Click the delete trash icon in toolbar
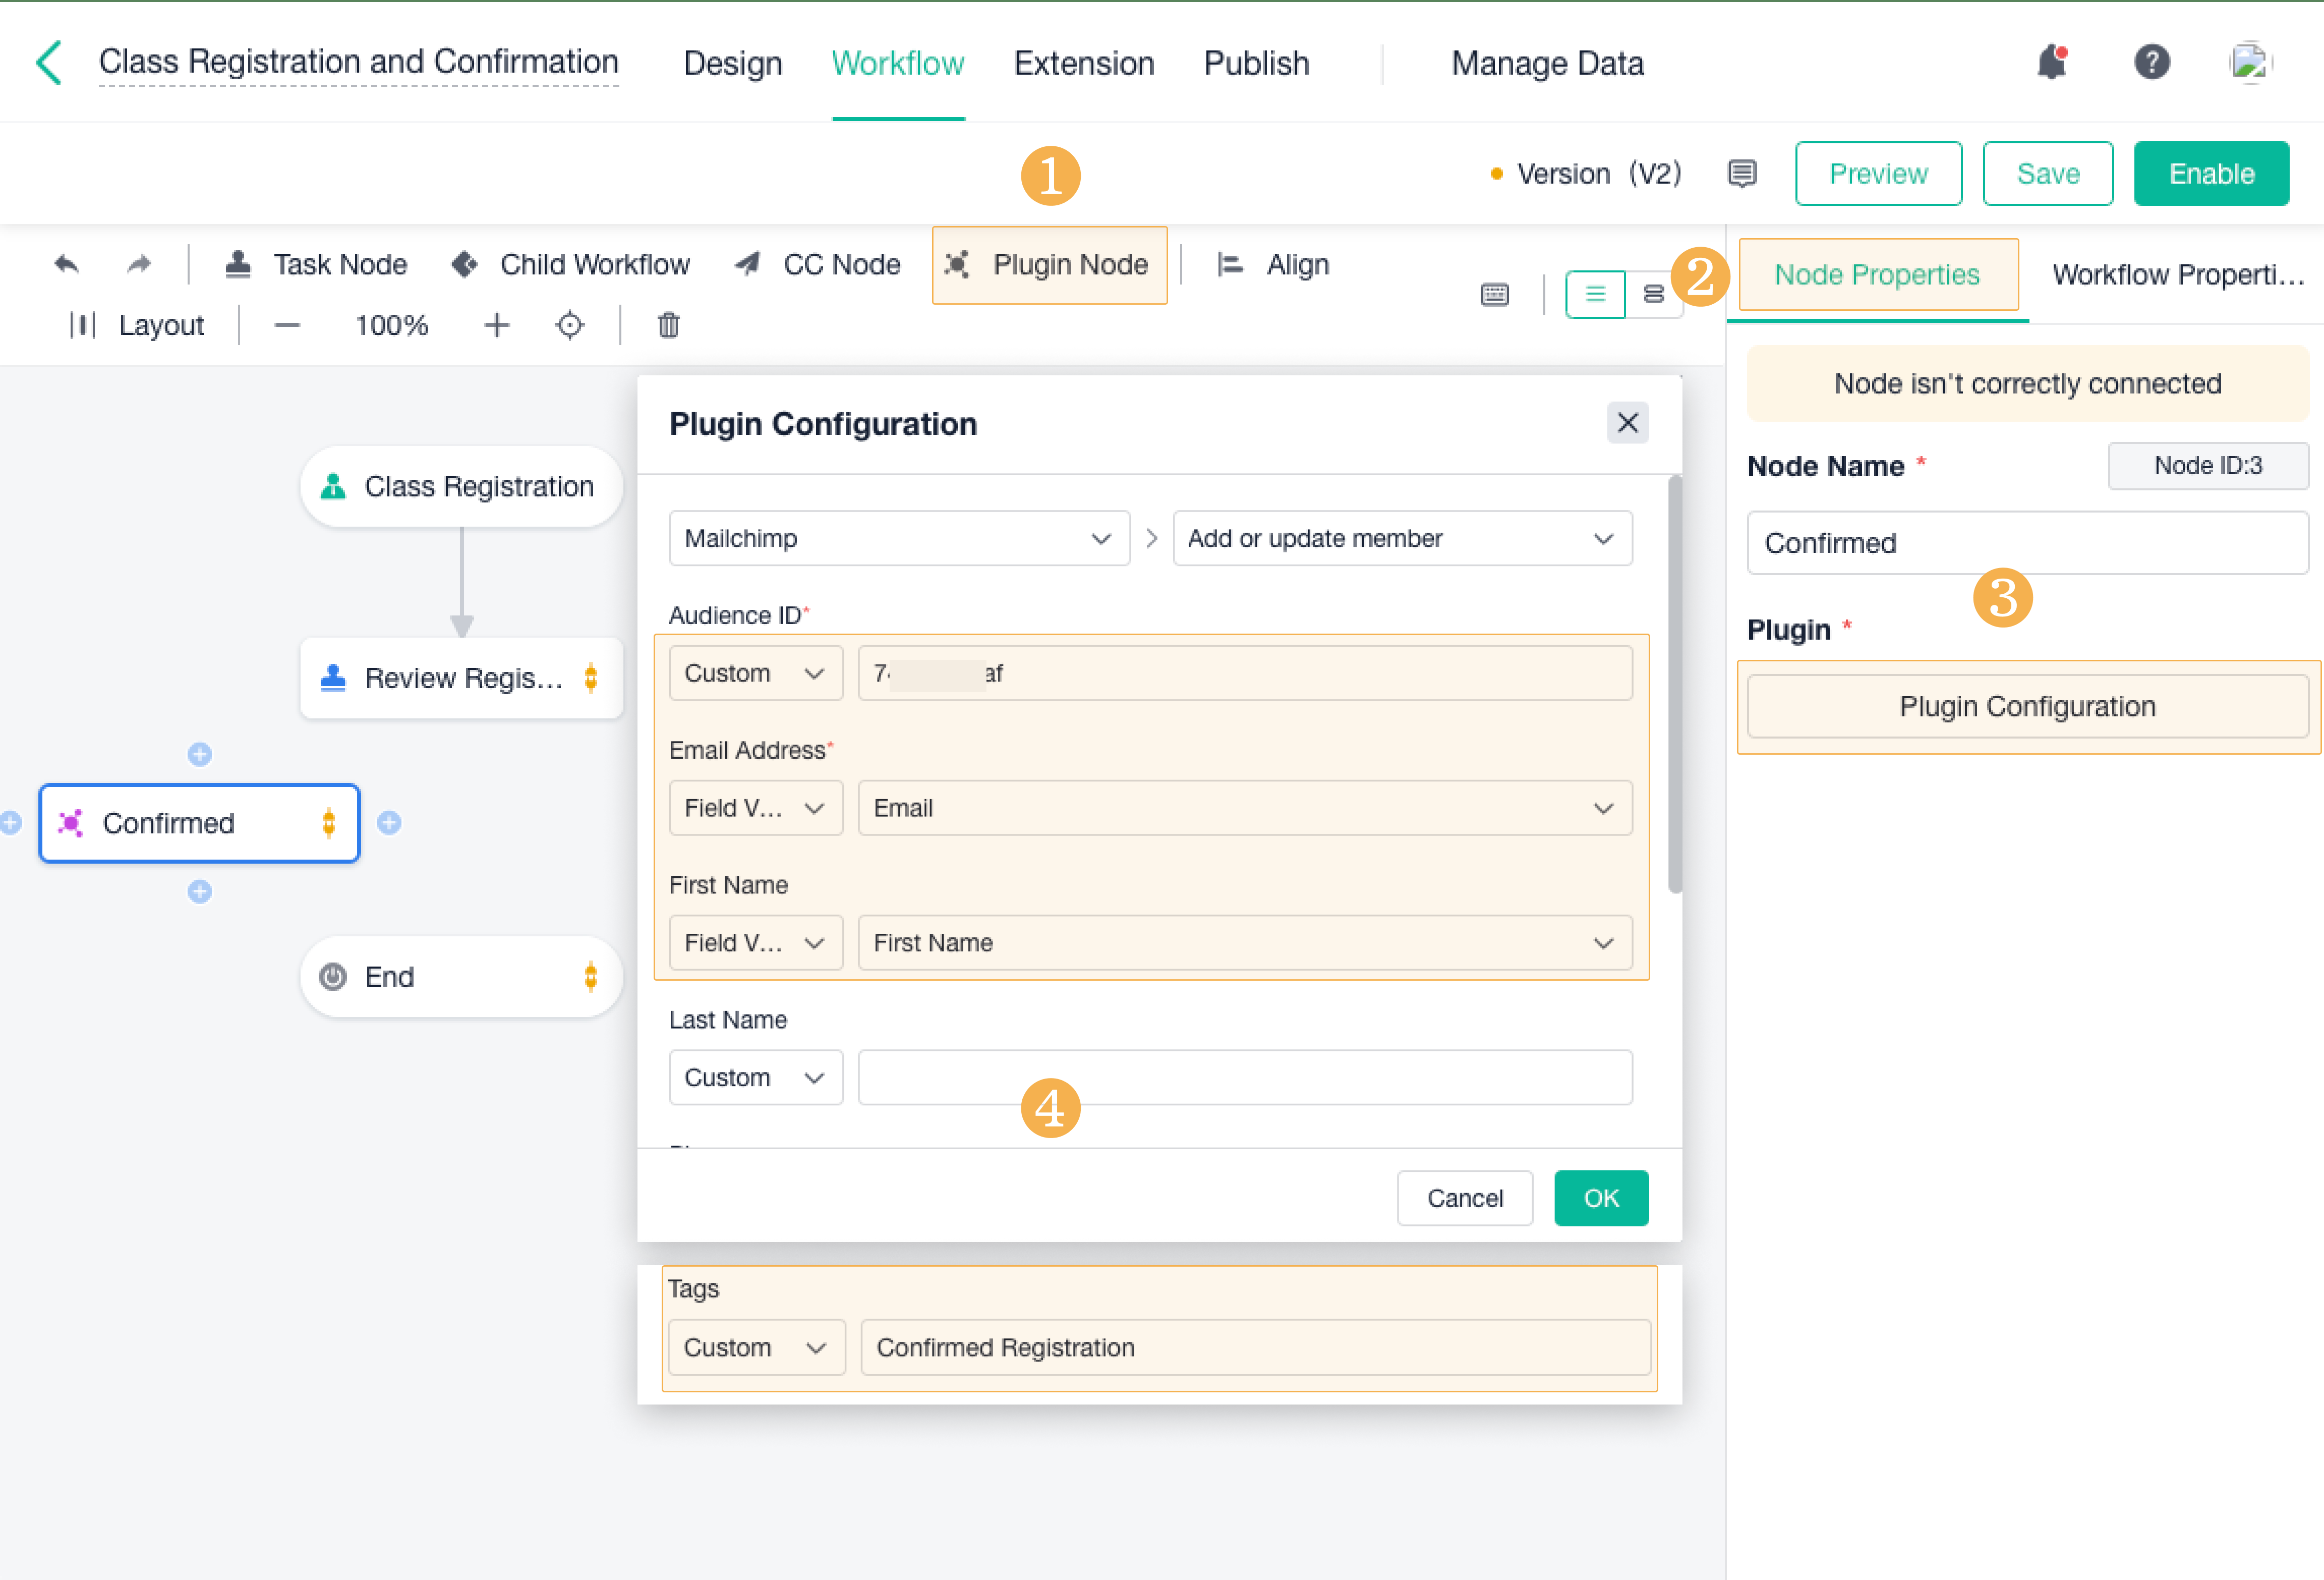Image resolution: width=2324 pixels, height=1580 pixels. [668, 325]
